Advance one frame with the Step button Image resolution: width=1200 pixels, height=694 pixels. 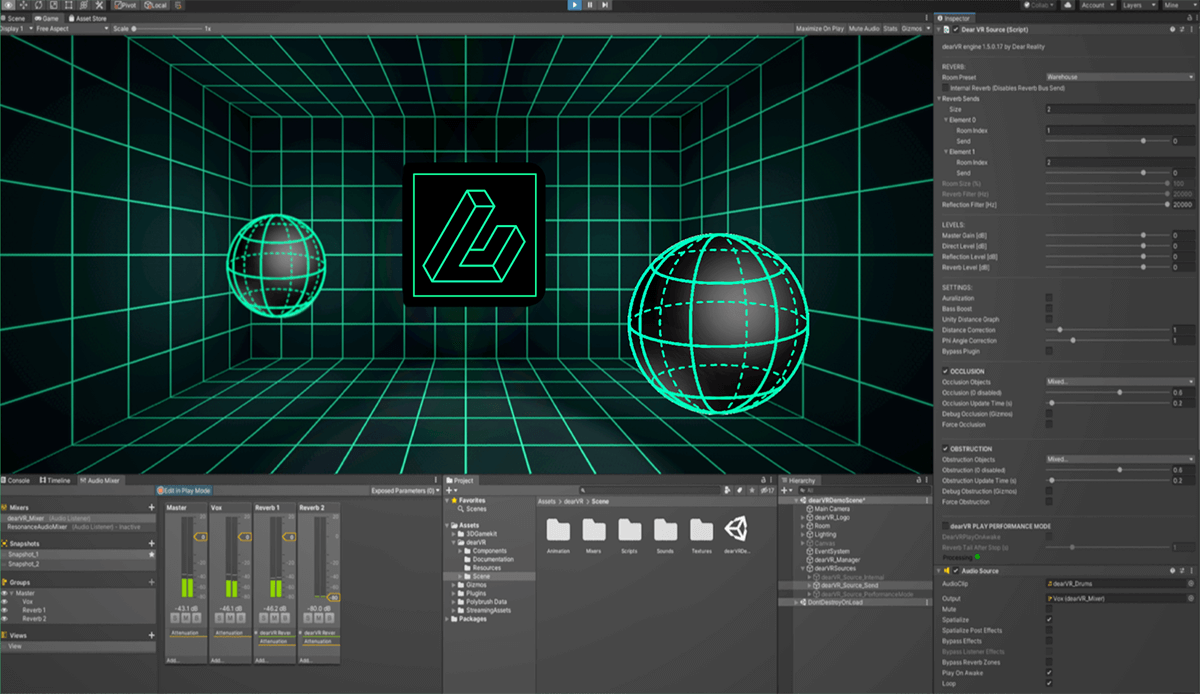[605, 5]
